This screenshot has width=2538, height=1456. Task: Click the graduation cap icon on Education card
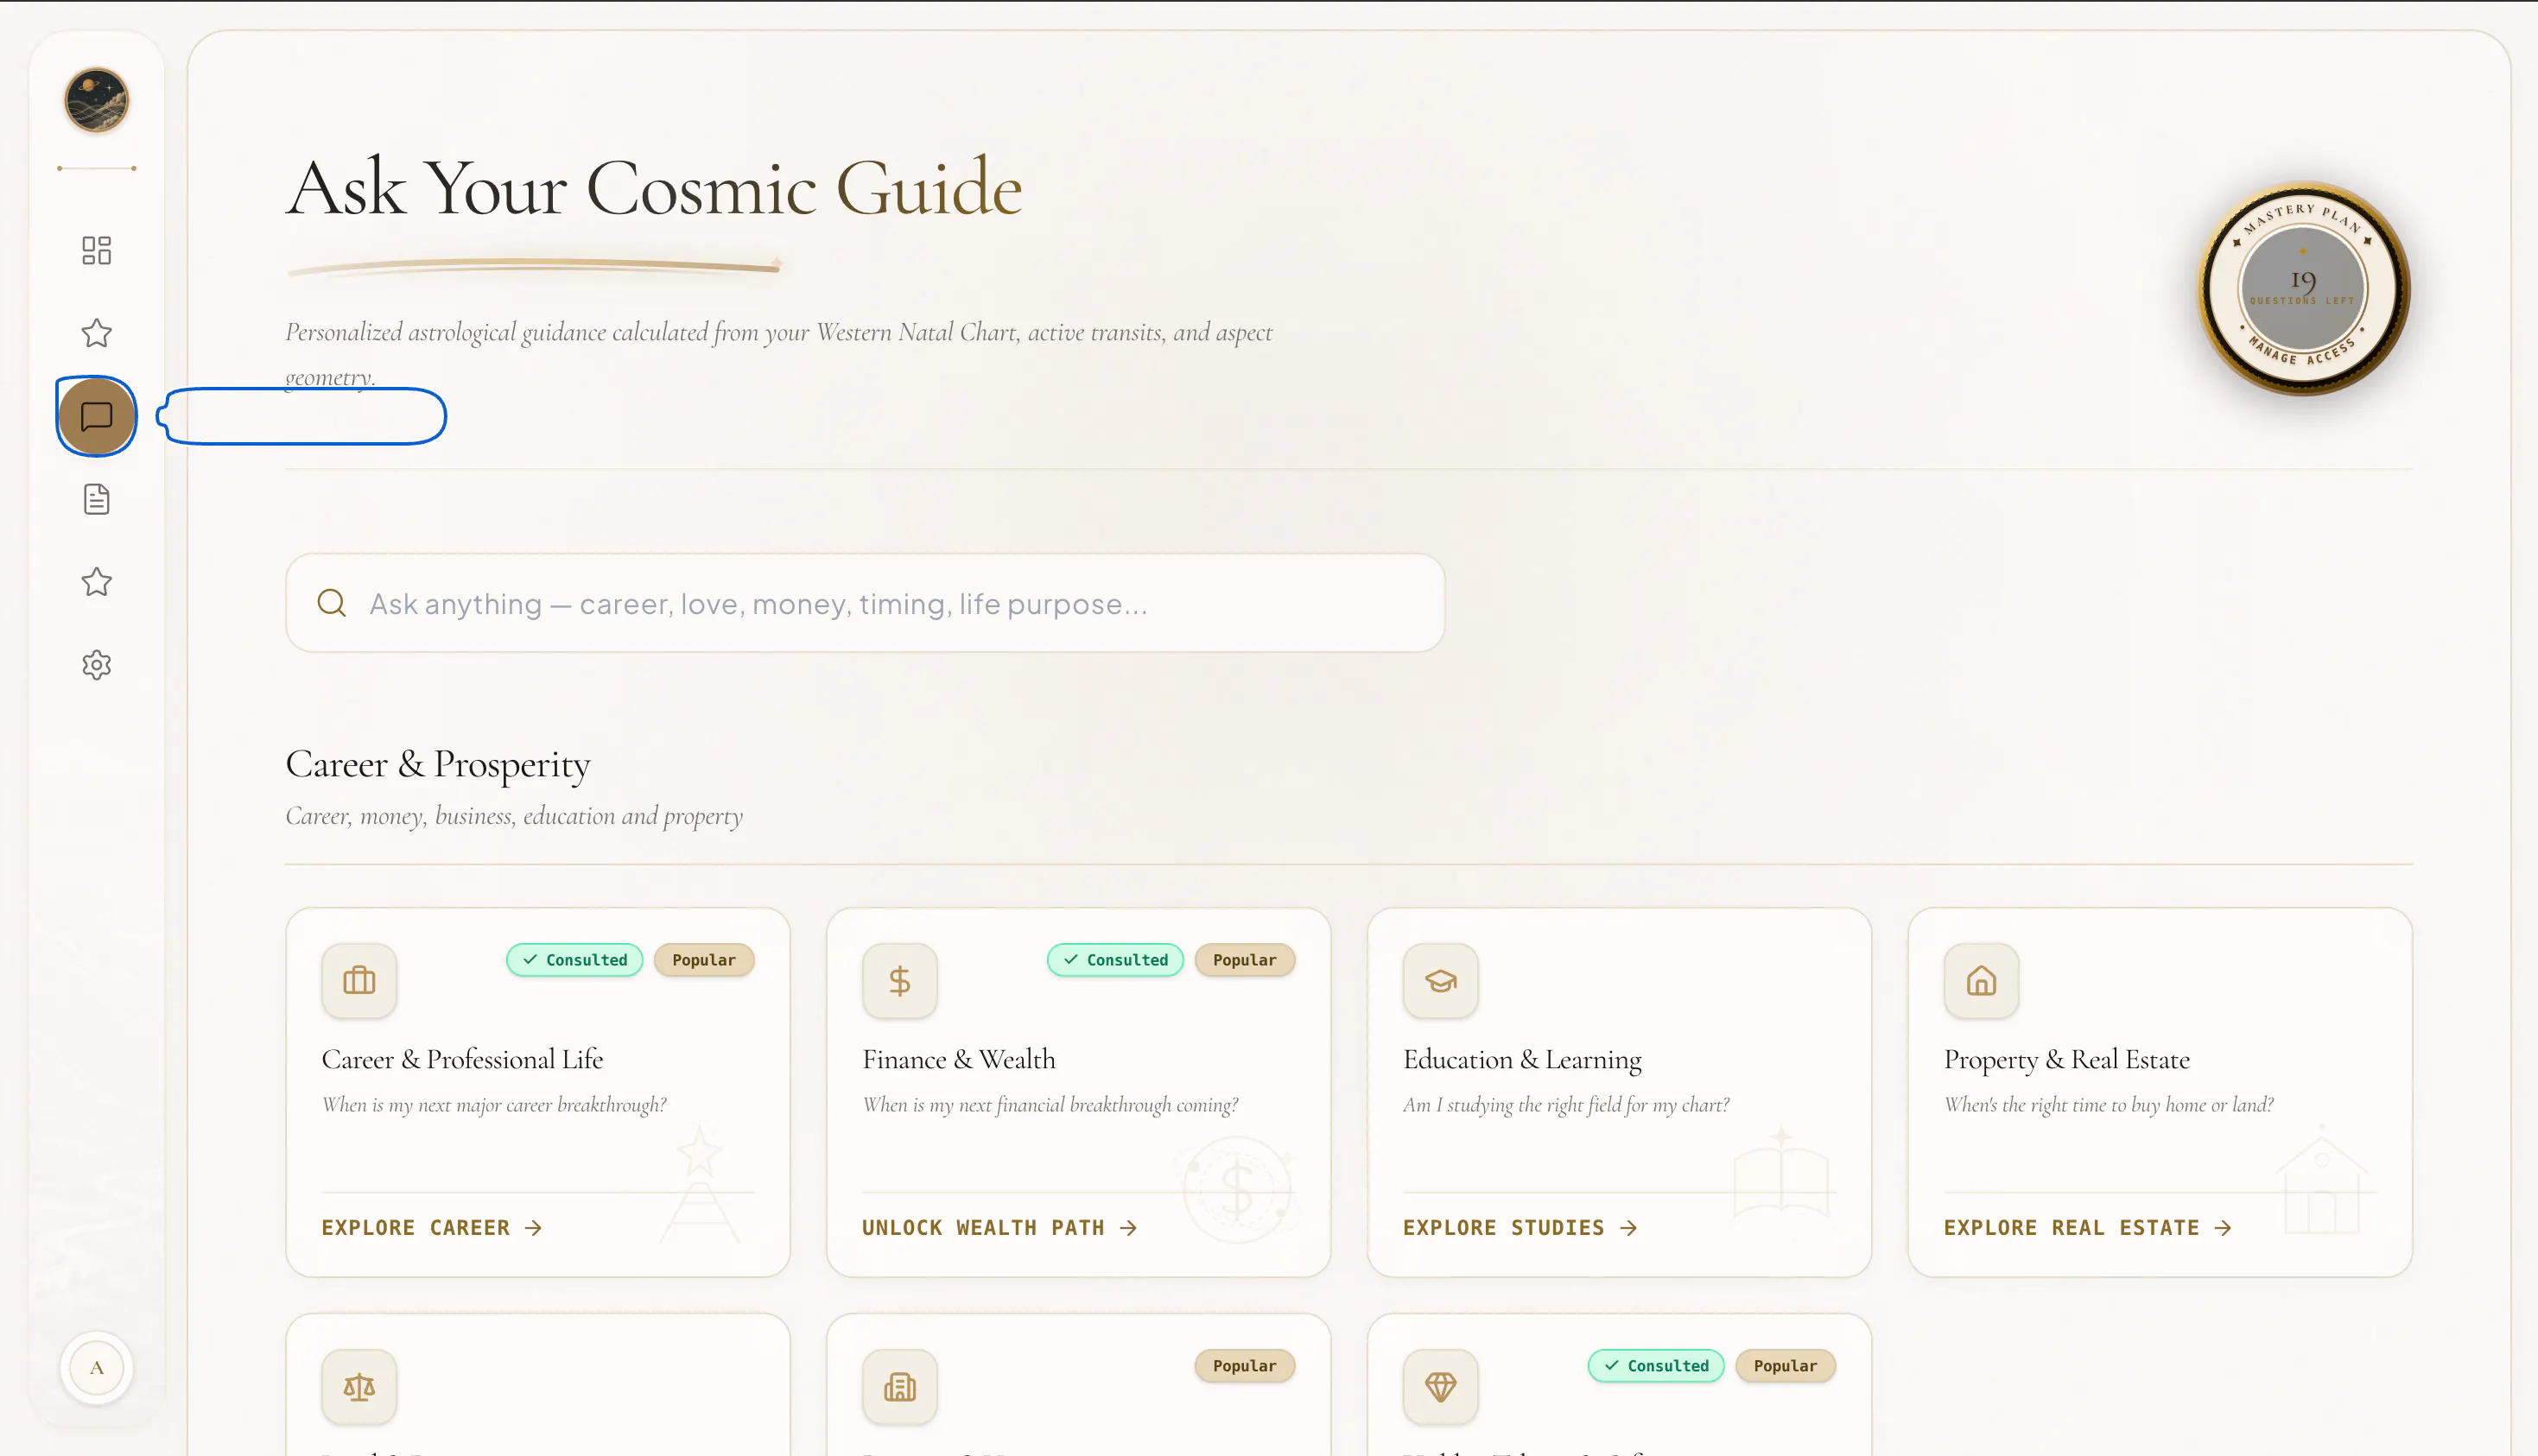click(1441, 980)
